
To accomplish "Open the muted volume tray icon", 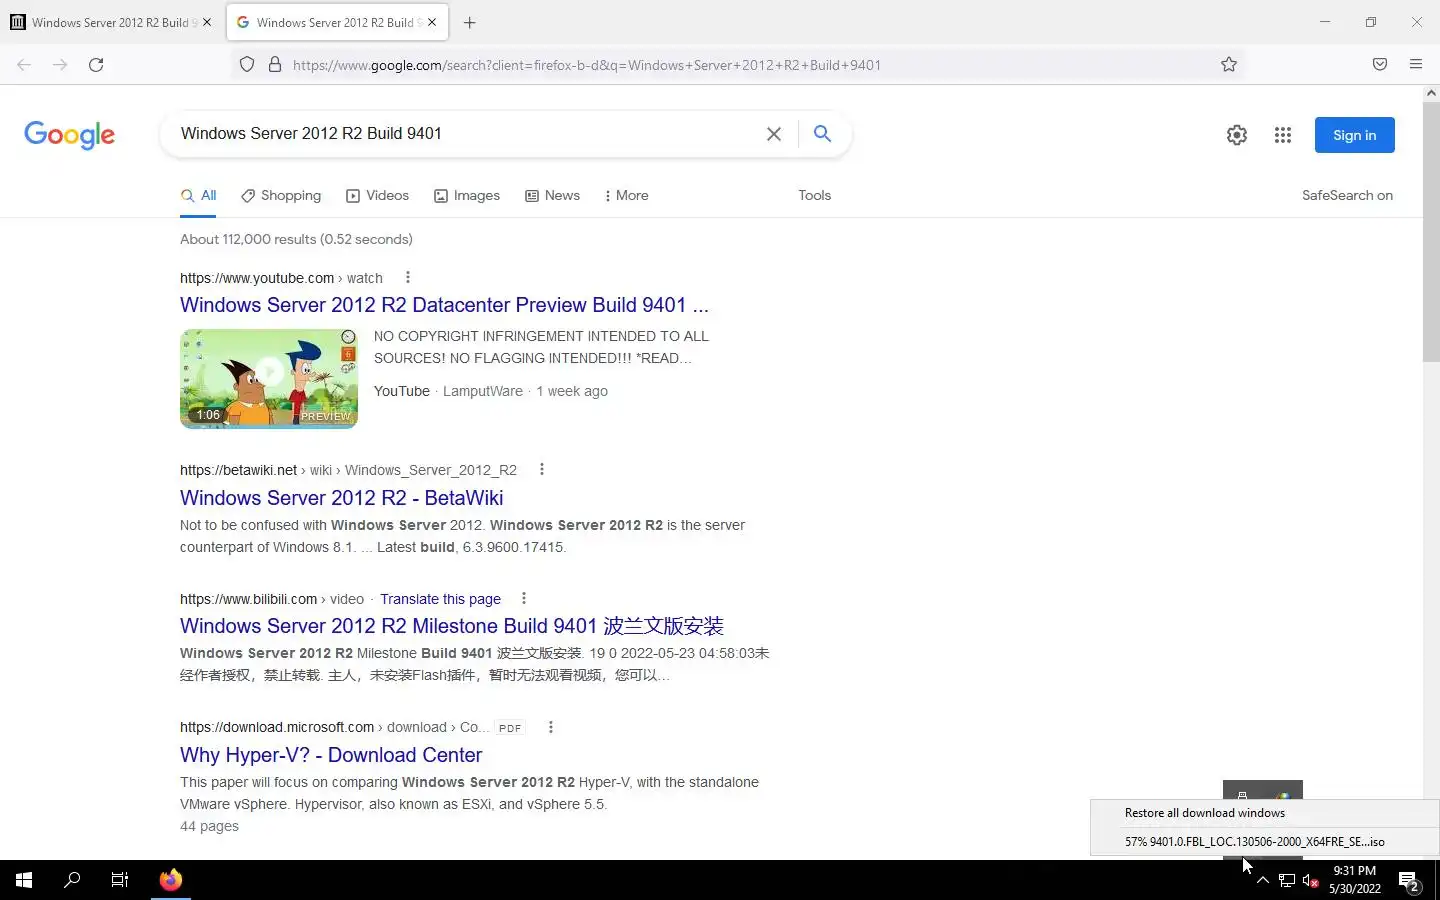I will (1311, 880).
